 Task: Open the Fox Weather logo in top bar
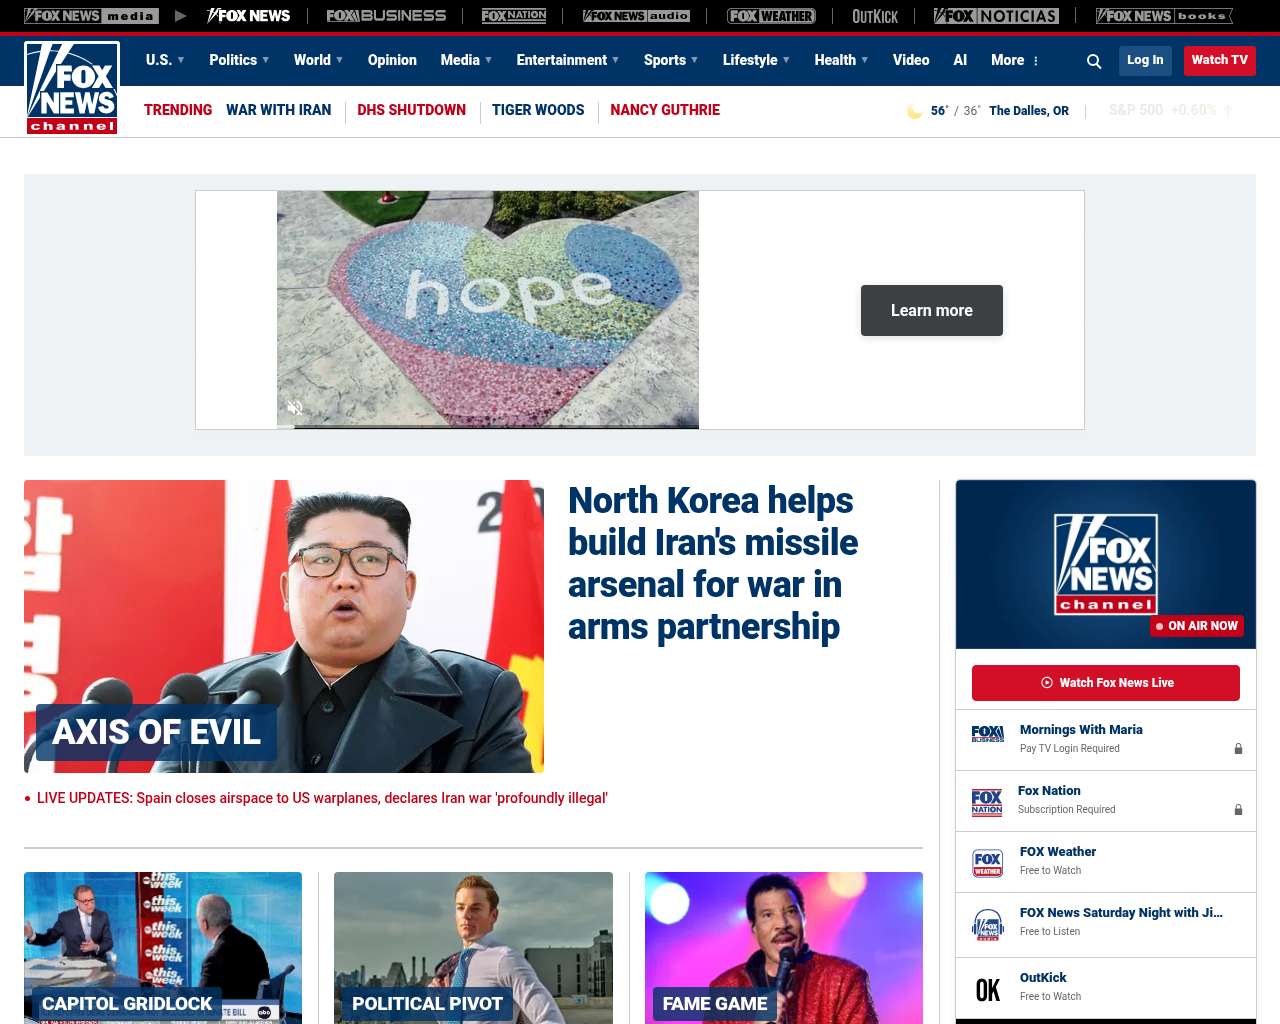[771, 16]
